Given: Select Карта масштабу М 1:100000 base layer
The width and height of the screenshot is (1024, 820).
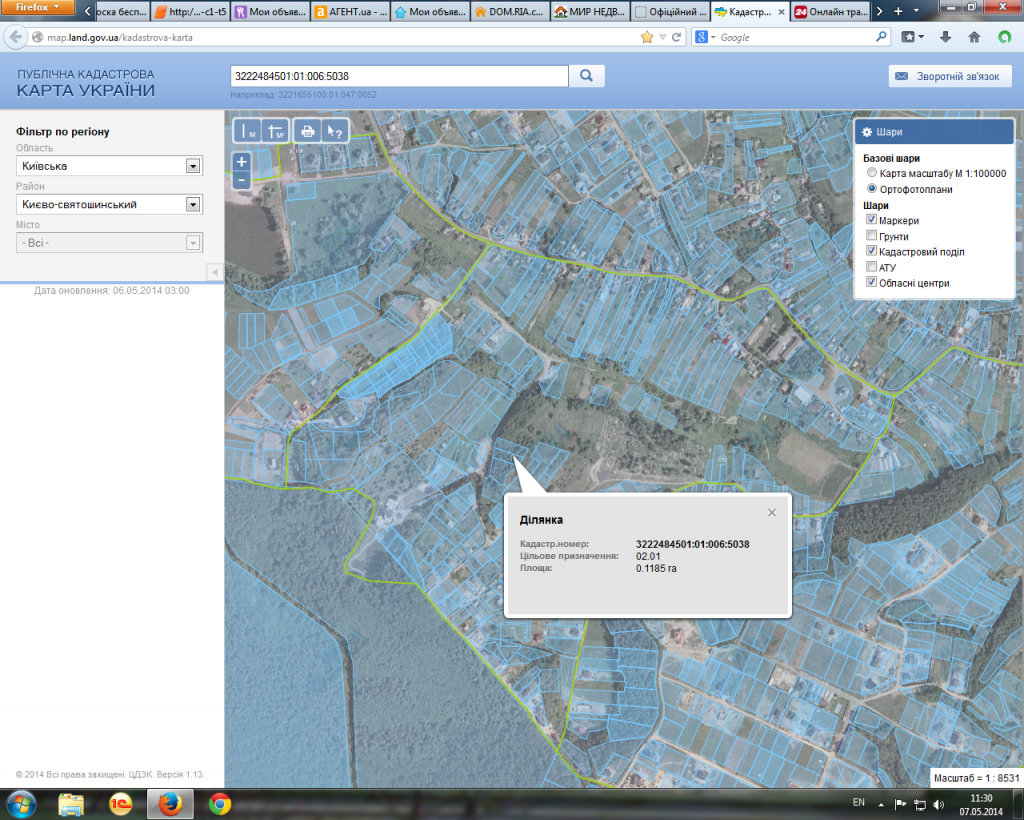Looking at the screenshot, I should (x=872, y=173).
